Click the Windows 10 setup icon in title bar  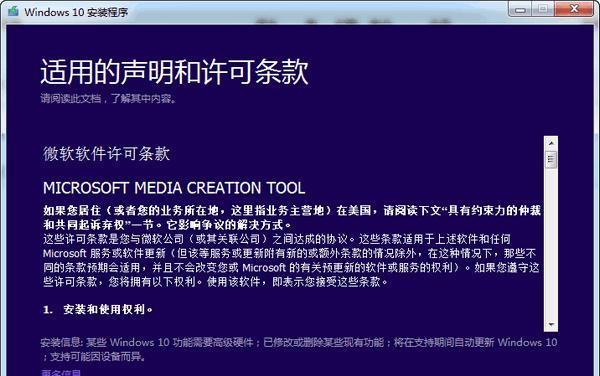(13, 11)
